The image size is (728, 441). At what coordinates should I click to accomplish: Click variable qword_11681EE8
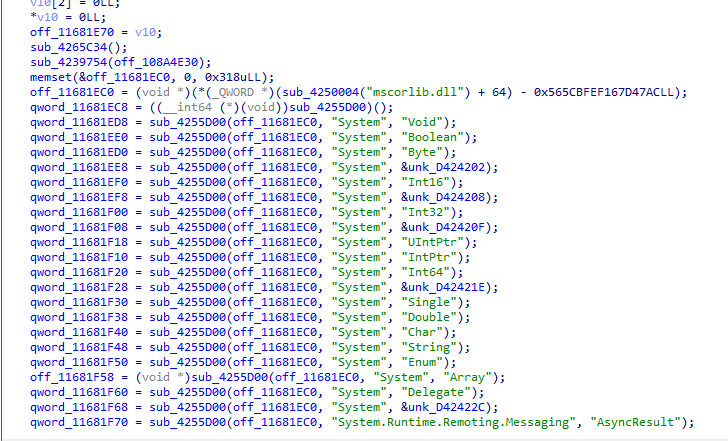coord(79,167)
